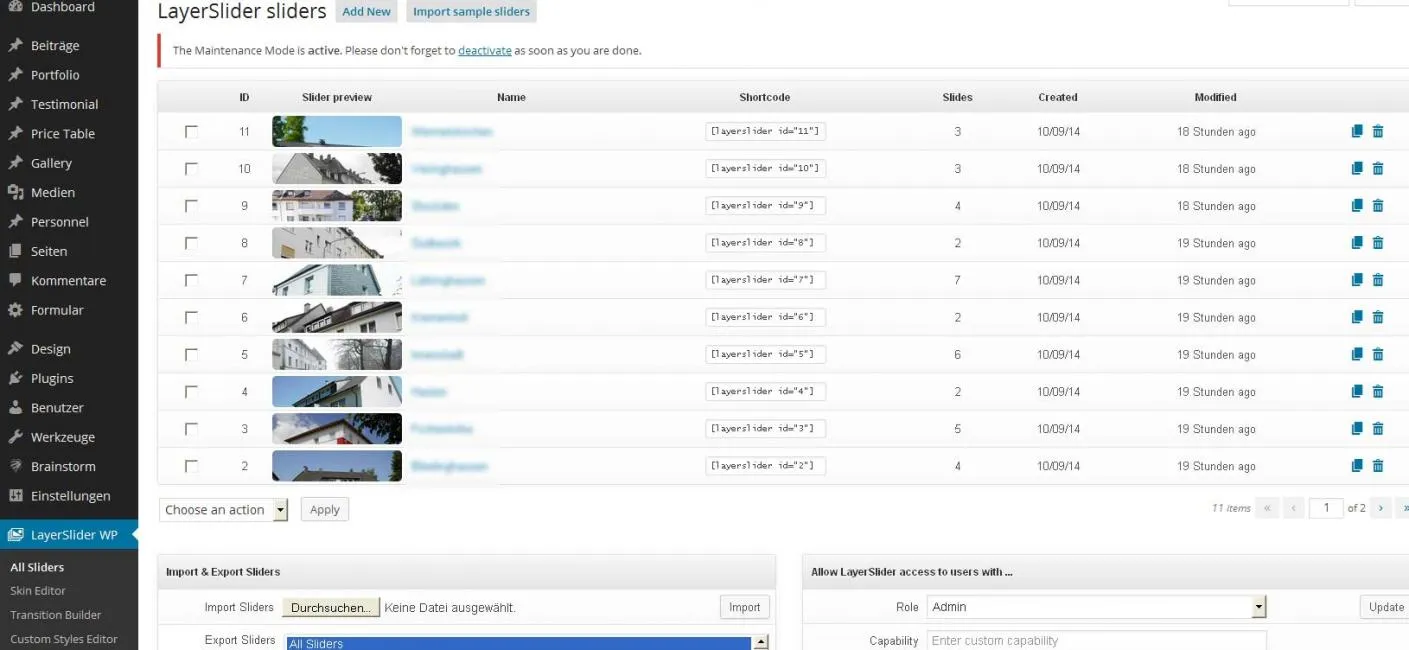Screen dimensions: 1409x650
Task: Go to next page arrow in pagination
Action: [1381, 508]
